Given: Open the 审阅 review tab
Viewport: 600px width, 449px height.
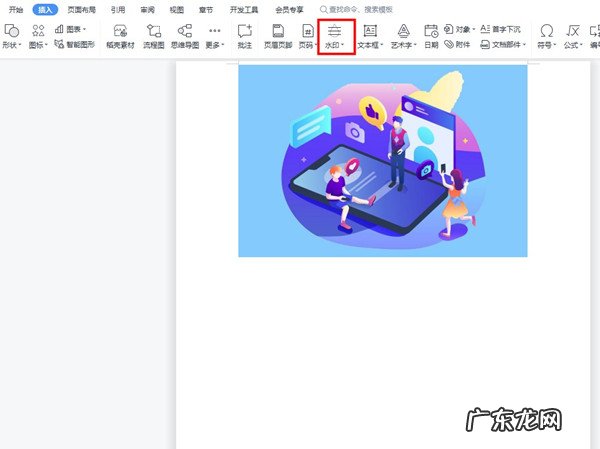Looking at the screenshot, I should [x=148, y=9].
